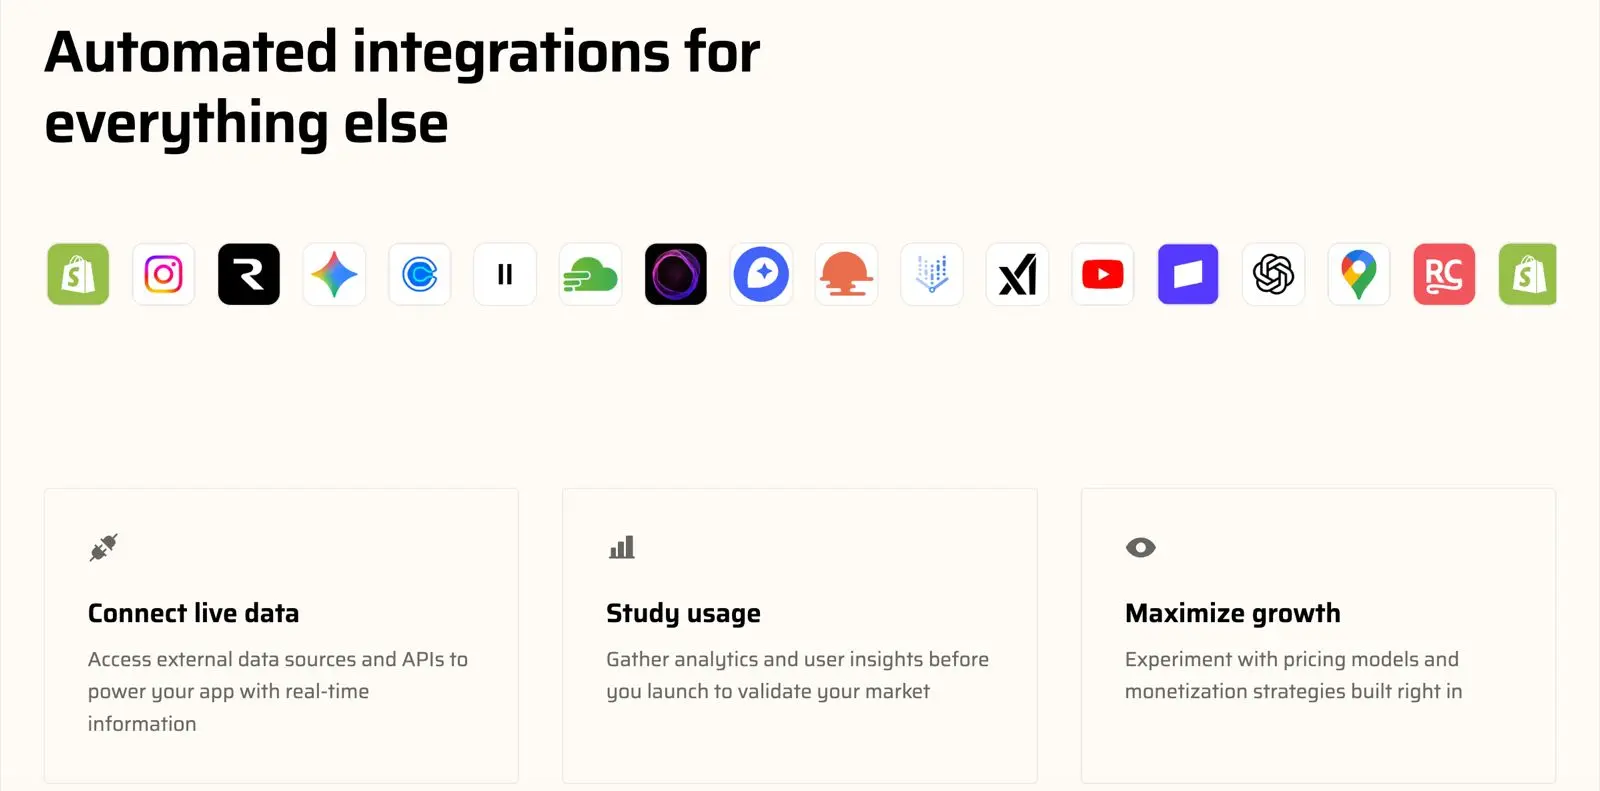Open the OpenAI knot logo icon

coord(1273,274)
